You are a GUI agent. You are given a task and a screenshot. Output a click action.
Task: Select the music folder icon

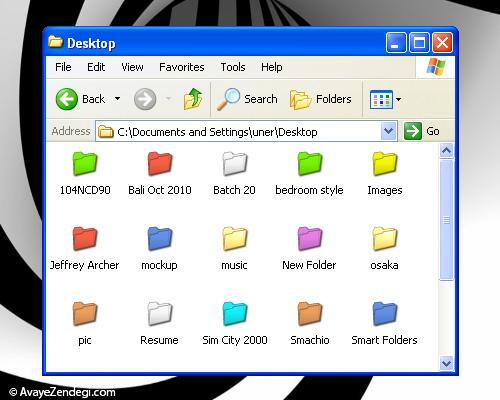click(235, 239)
